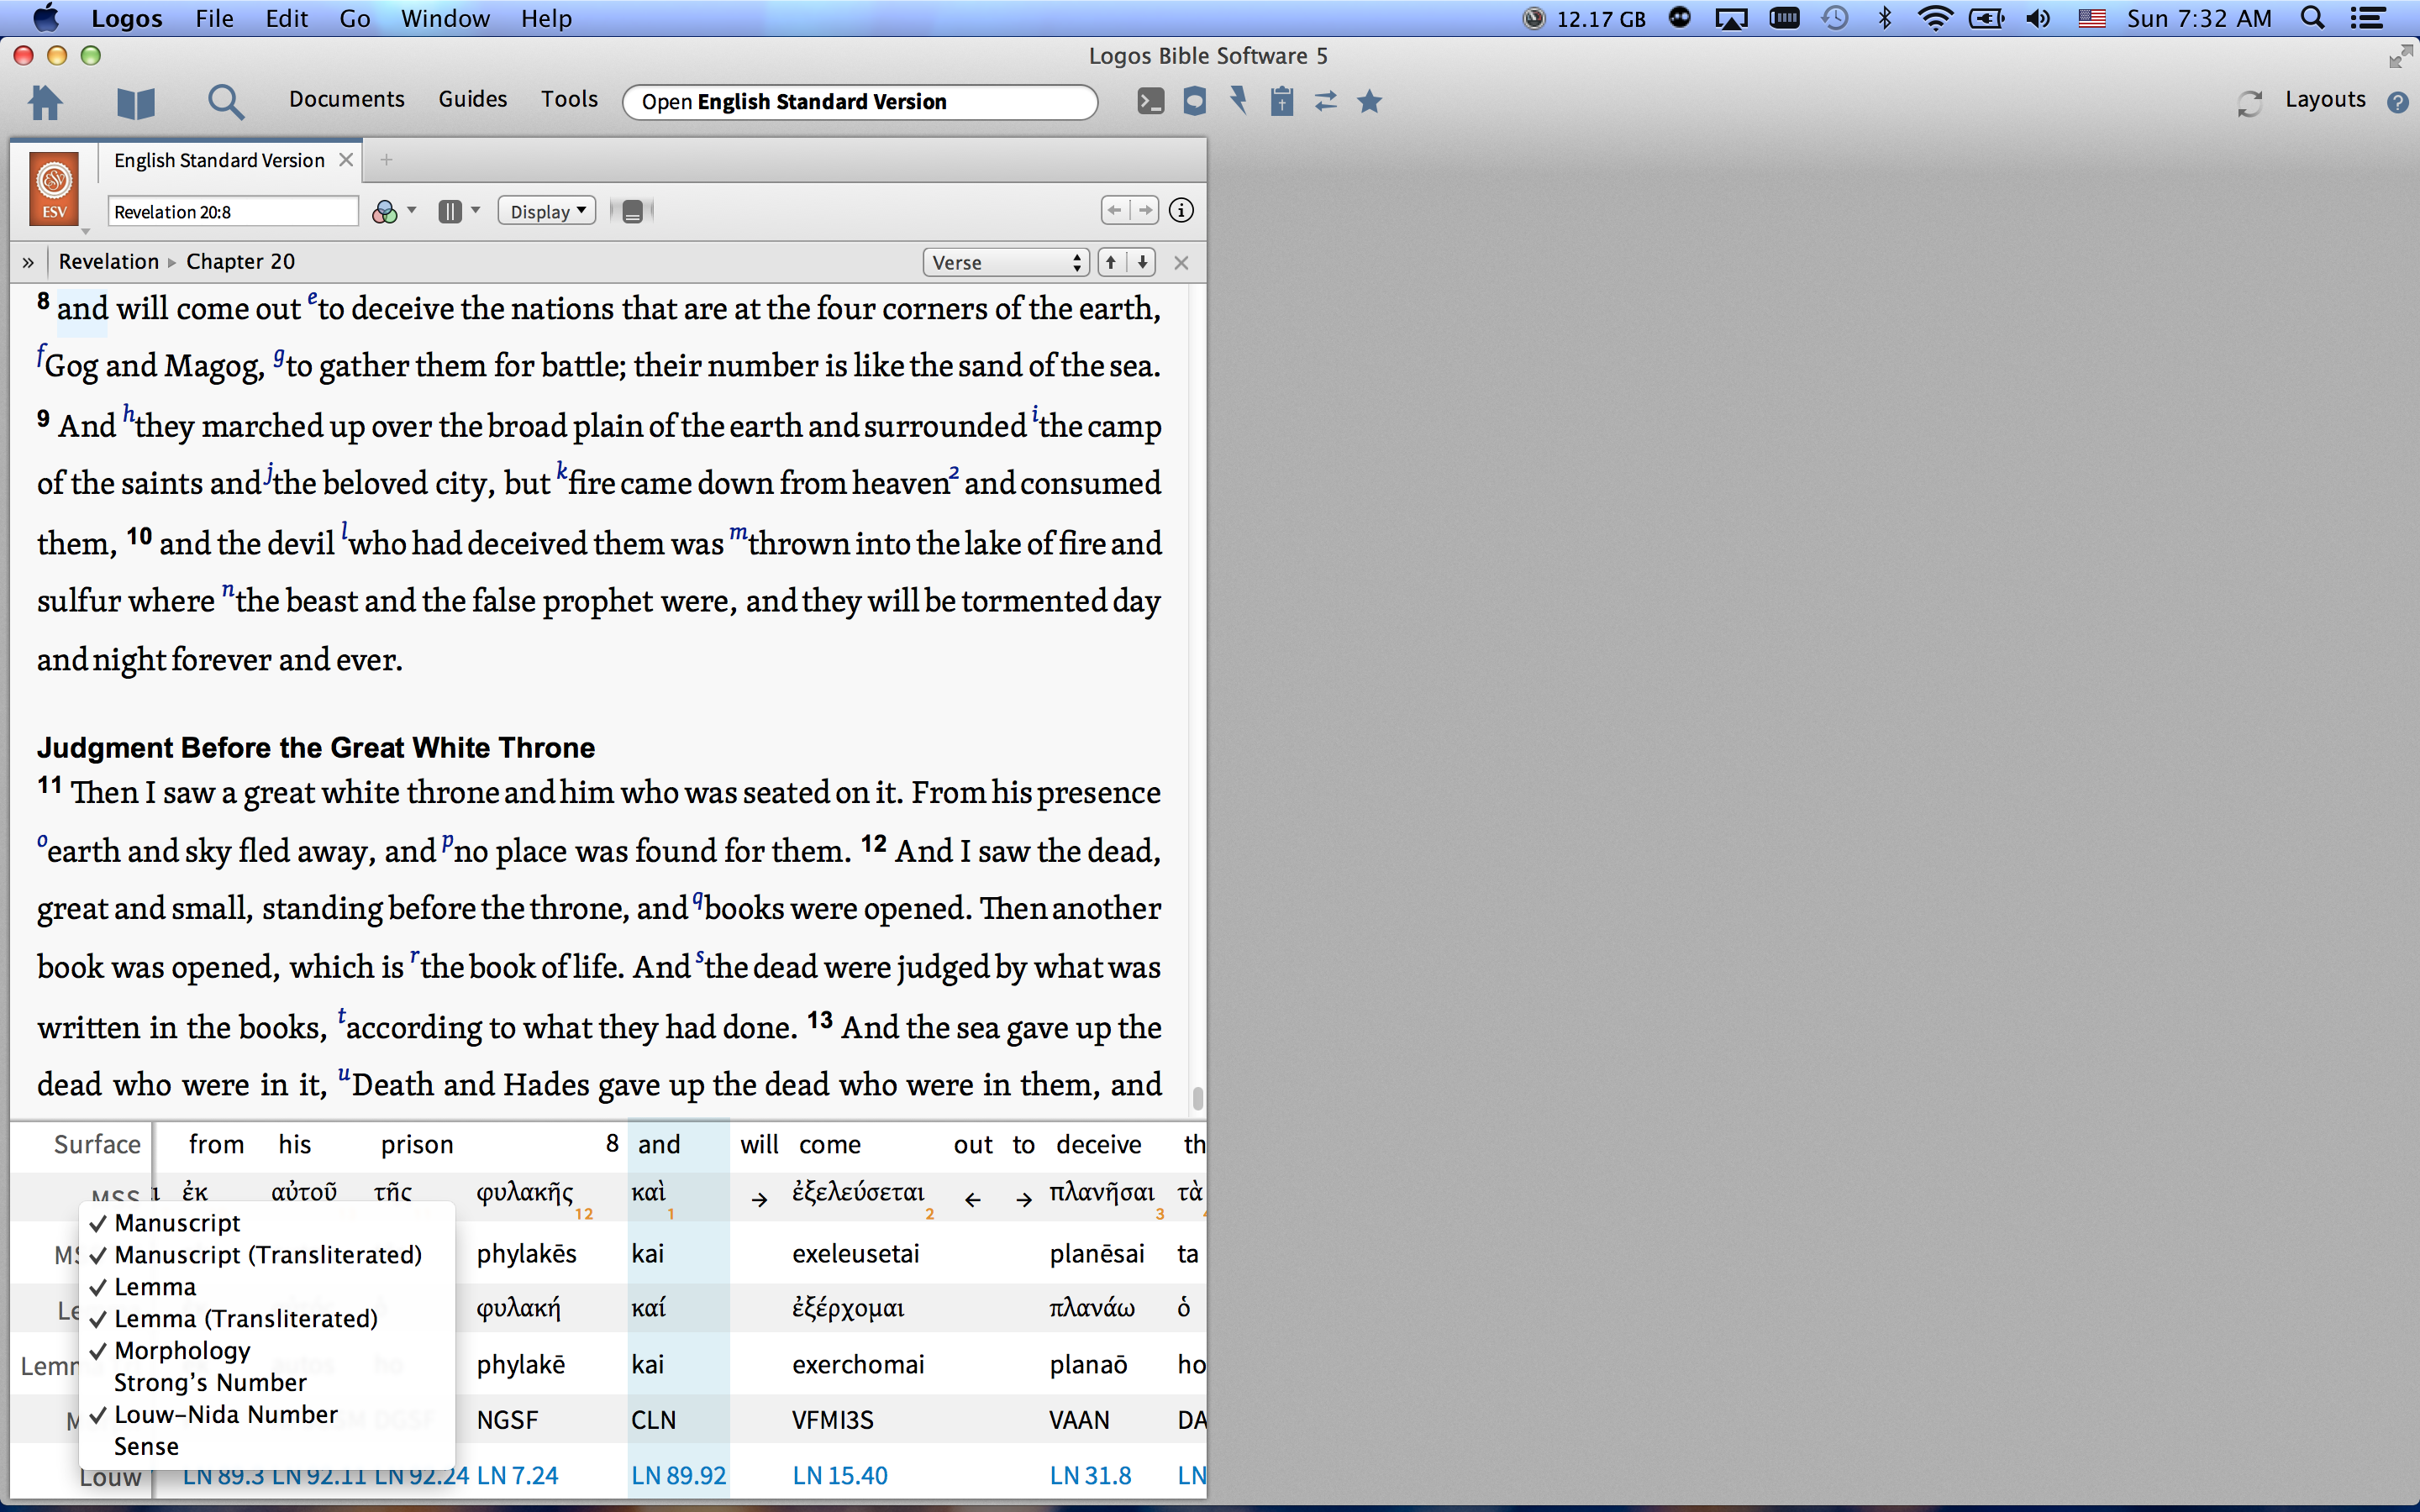Image resolution: width=2420 pixels, height=1512 pixels.
Task: Click the star favorites shortcut icon
Action: [1370, 101]
